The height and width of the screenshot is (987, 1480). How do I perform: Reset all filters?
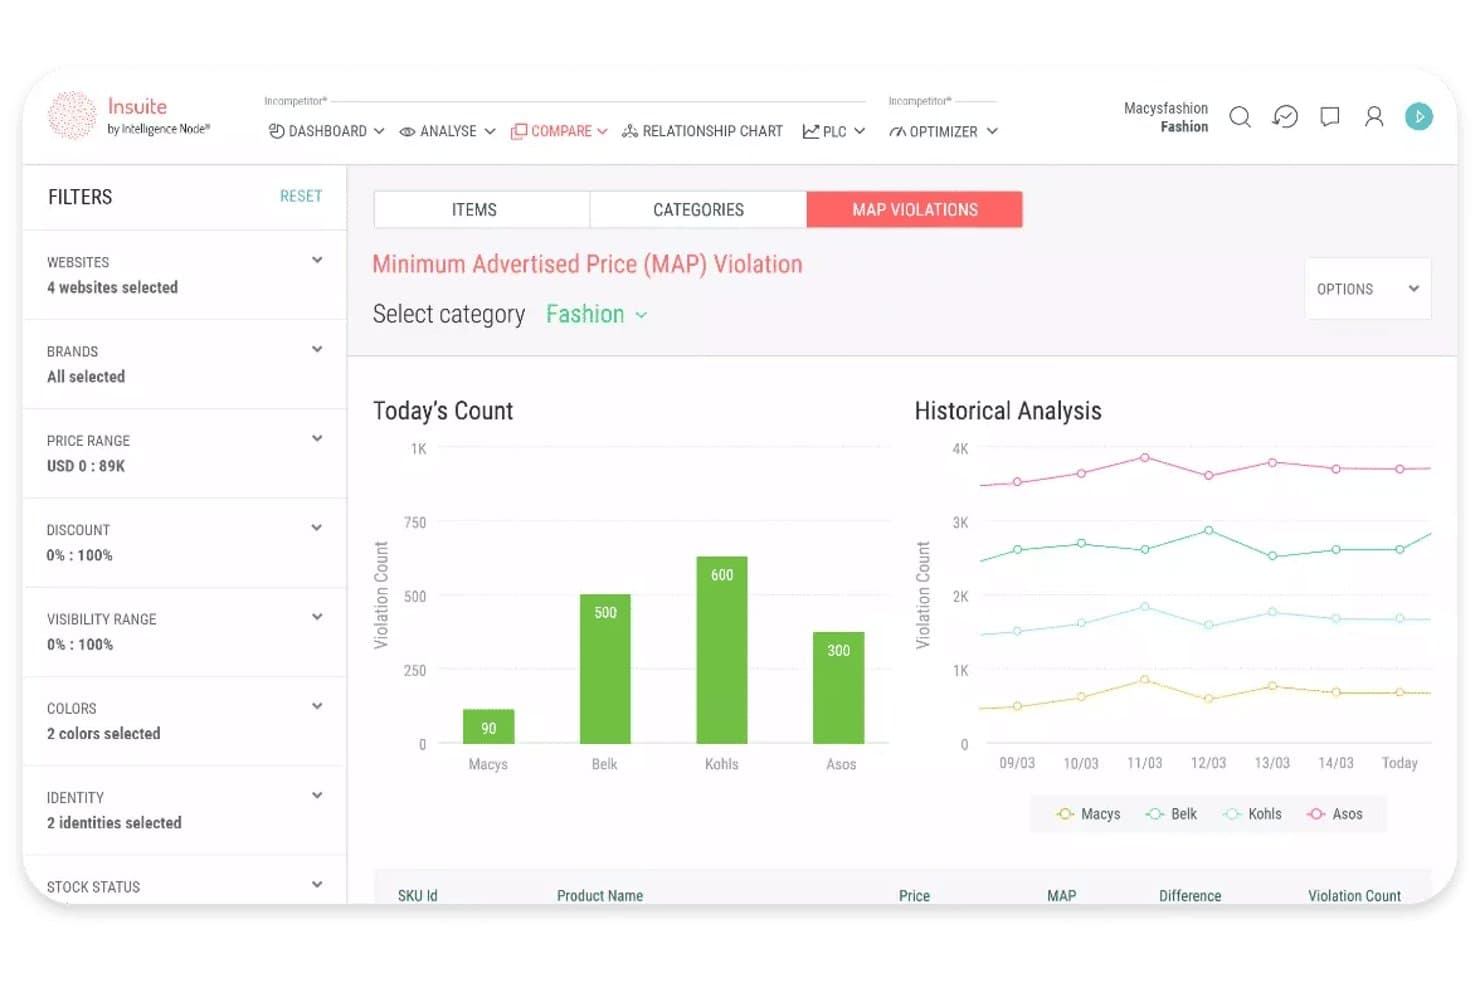[x=301, y=196]
